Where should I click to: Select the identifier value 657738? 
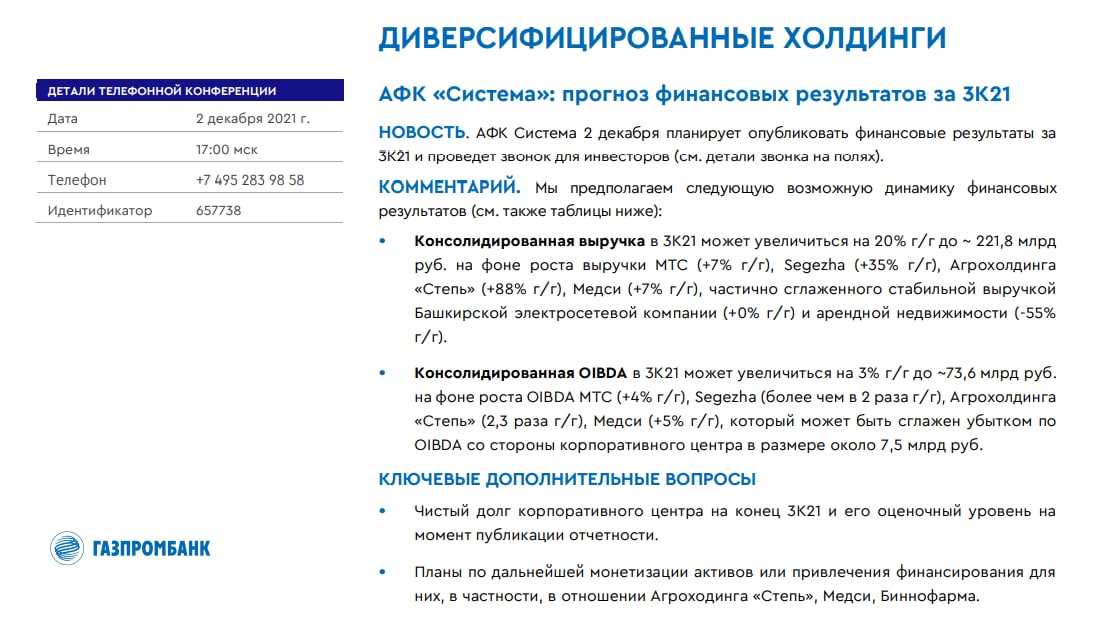click(x=218, y=210)
